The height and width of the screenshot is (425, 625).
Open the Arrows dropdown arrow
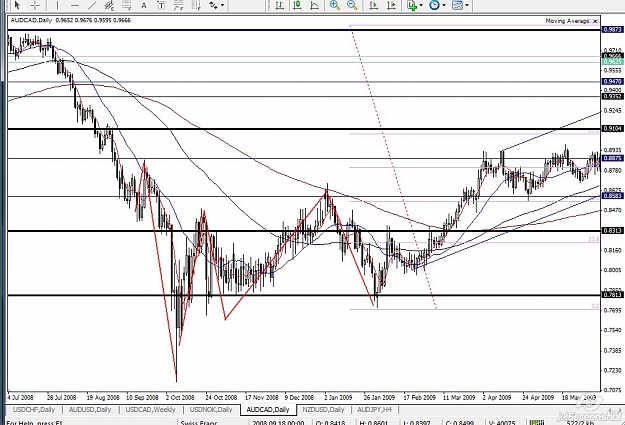point(222,5)
